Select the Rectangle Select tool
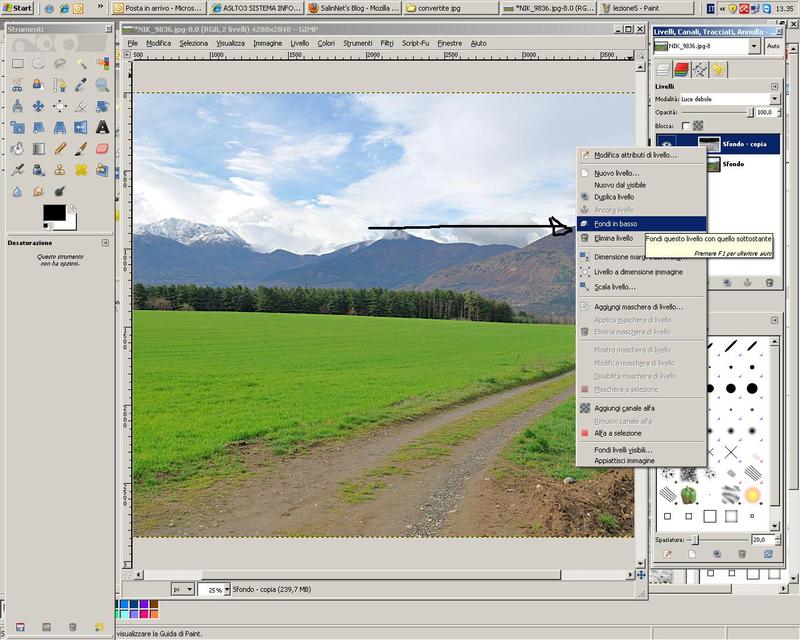 [x=17, y=64]
